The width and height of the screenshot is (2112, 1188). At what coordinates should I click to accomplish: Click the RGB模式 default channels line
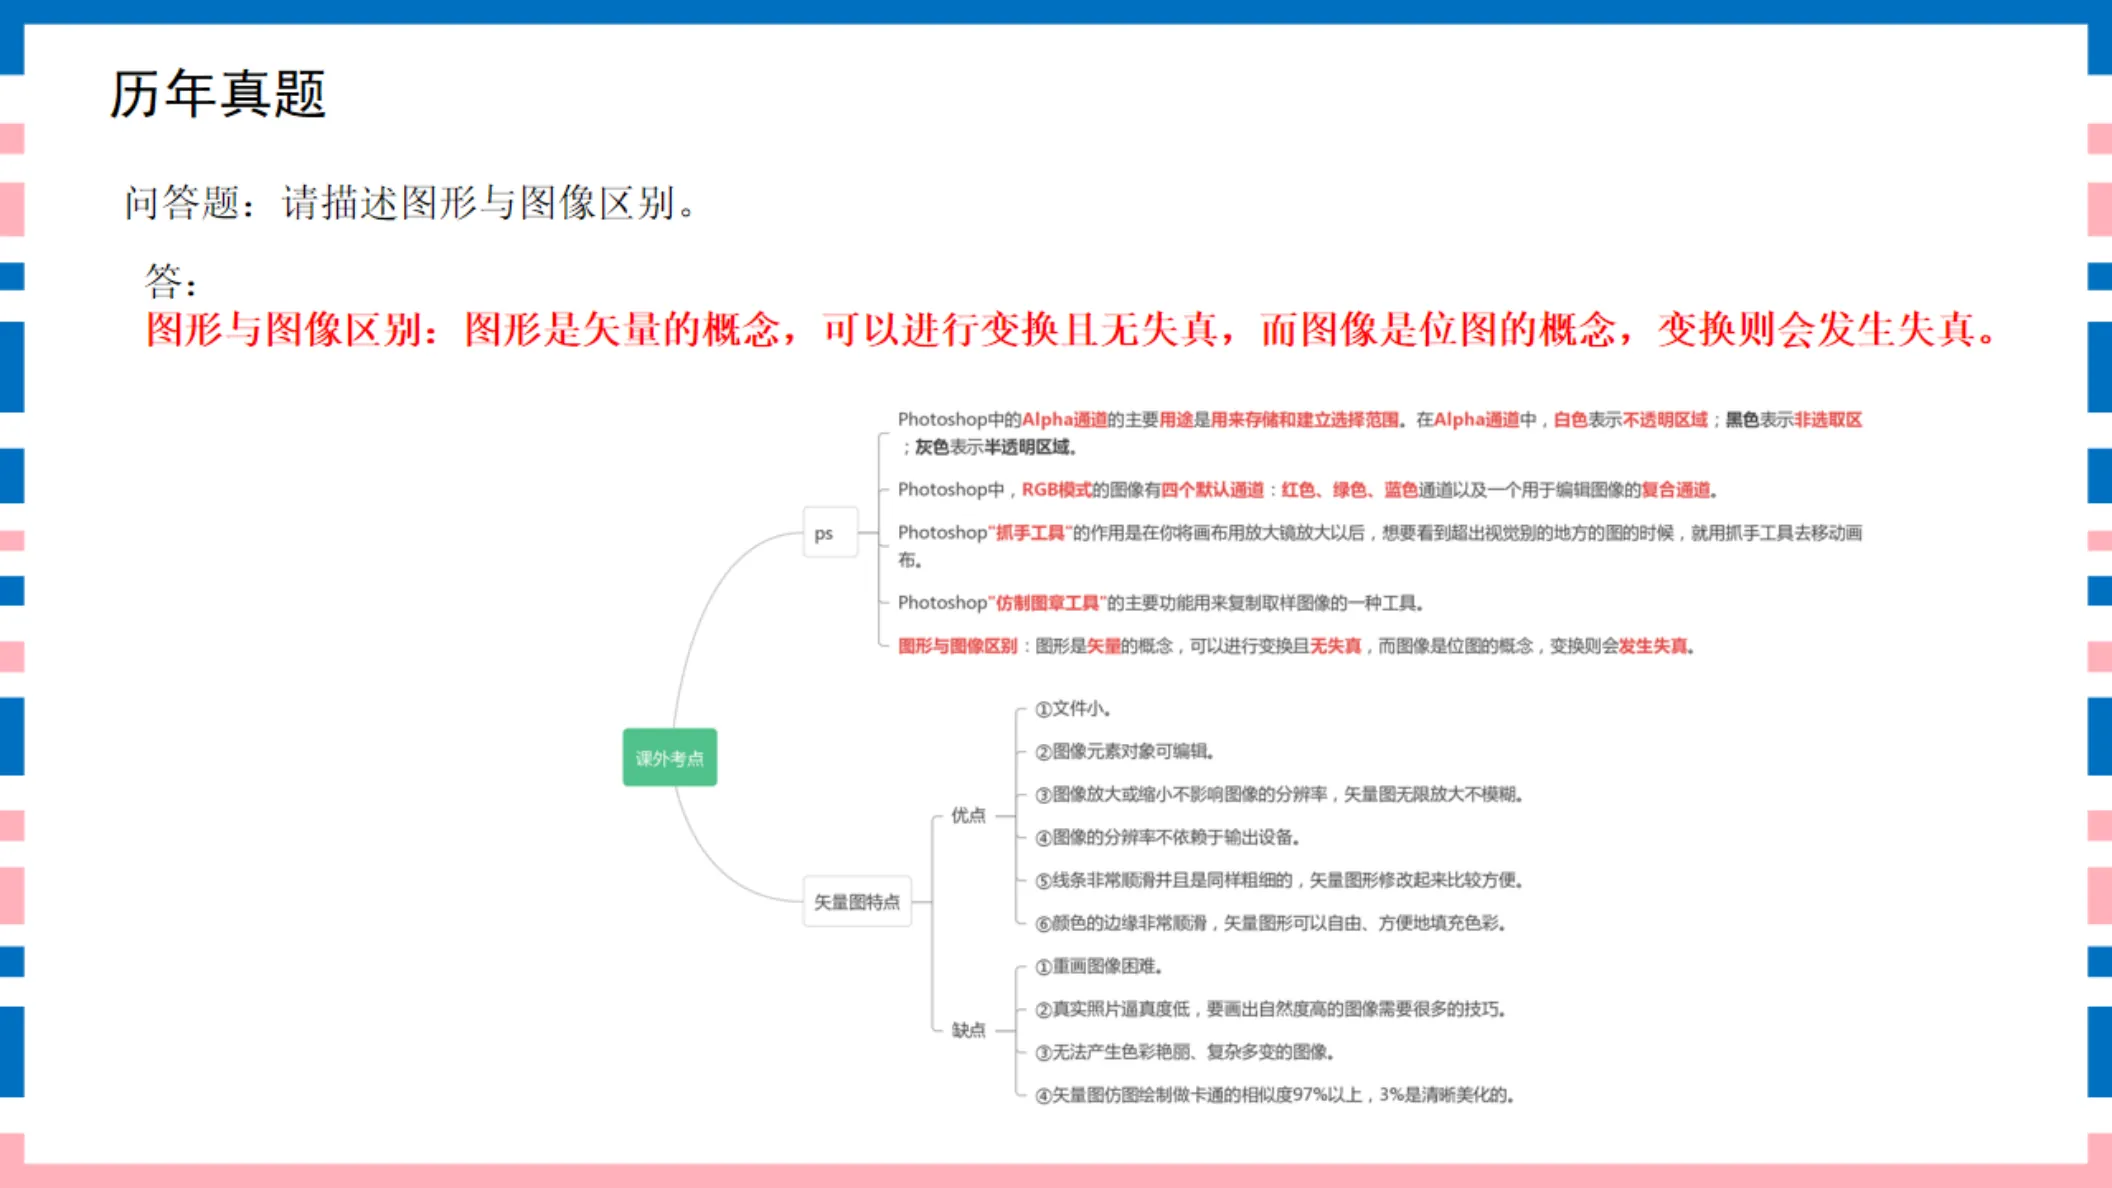[1308, 490]
